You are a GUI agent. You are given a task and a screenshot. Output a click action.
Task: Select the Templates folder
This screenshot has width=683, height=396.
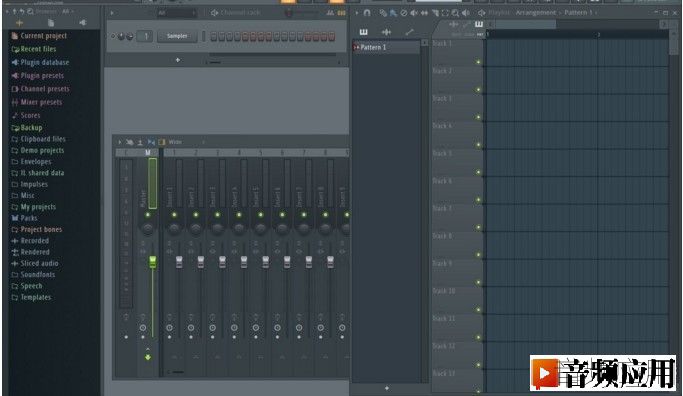click(31, 297)
